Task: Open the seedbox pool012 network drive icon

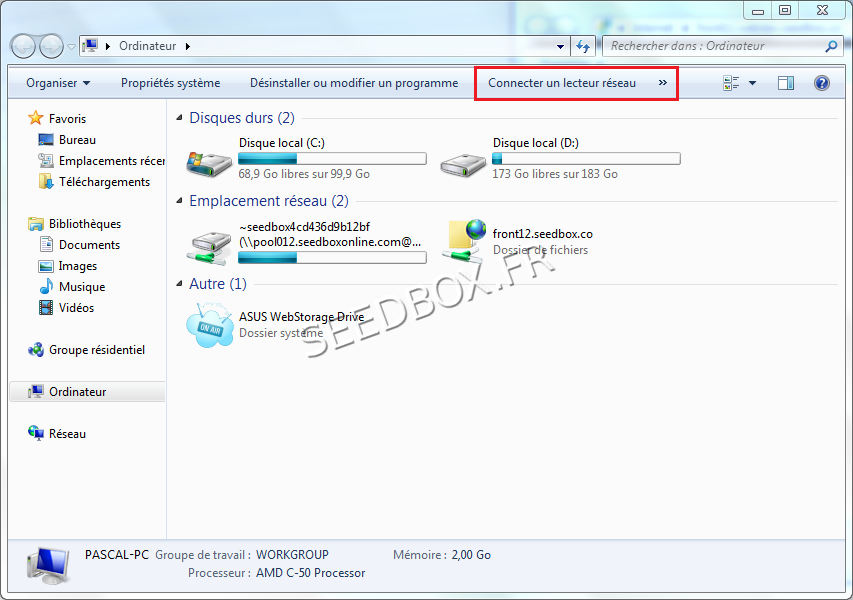Action: (x=208, y=241)
